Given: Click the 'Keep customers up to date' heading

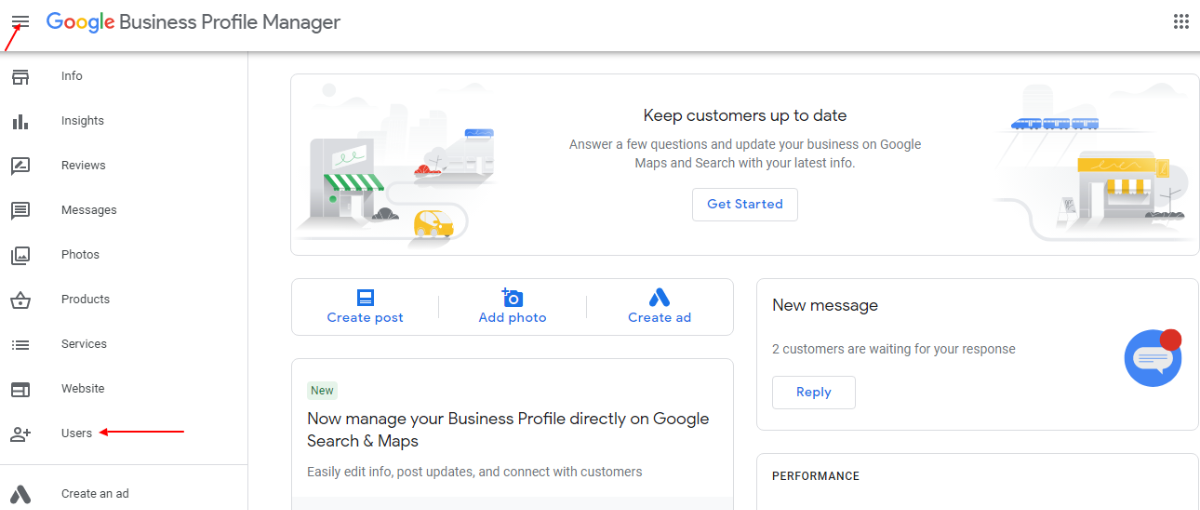Looking at the screenshot, I should point(745,116).
